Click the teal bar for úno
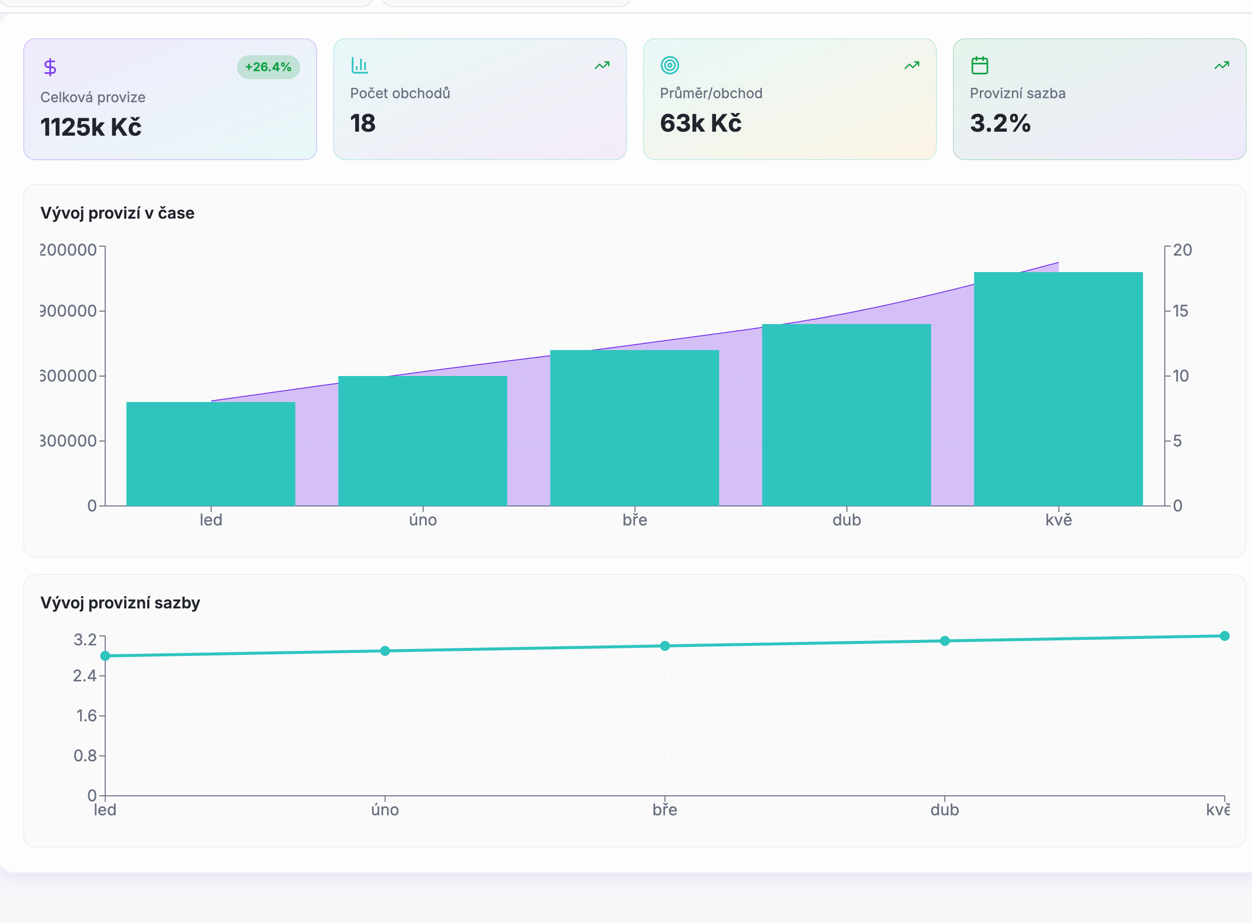The height and width of the screenshot is (923, 1252). click(x=423, y=441)
